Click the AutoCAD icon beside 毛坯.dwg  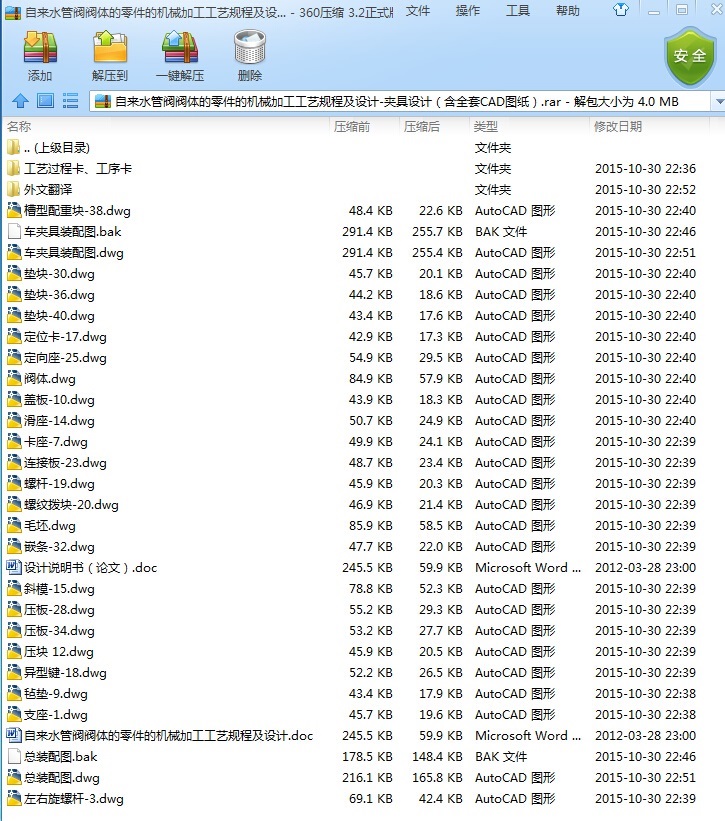[x=14, y=525]
